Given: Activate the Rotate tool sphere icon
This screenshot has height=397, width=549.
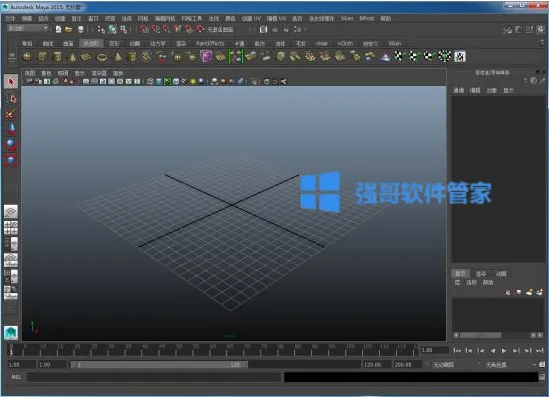Looking at the screenshot, I should pos(11,144).
